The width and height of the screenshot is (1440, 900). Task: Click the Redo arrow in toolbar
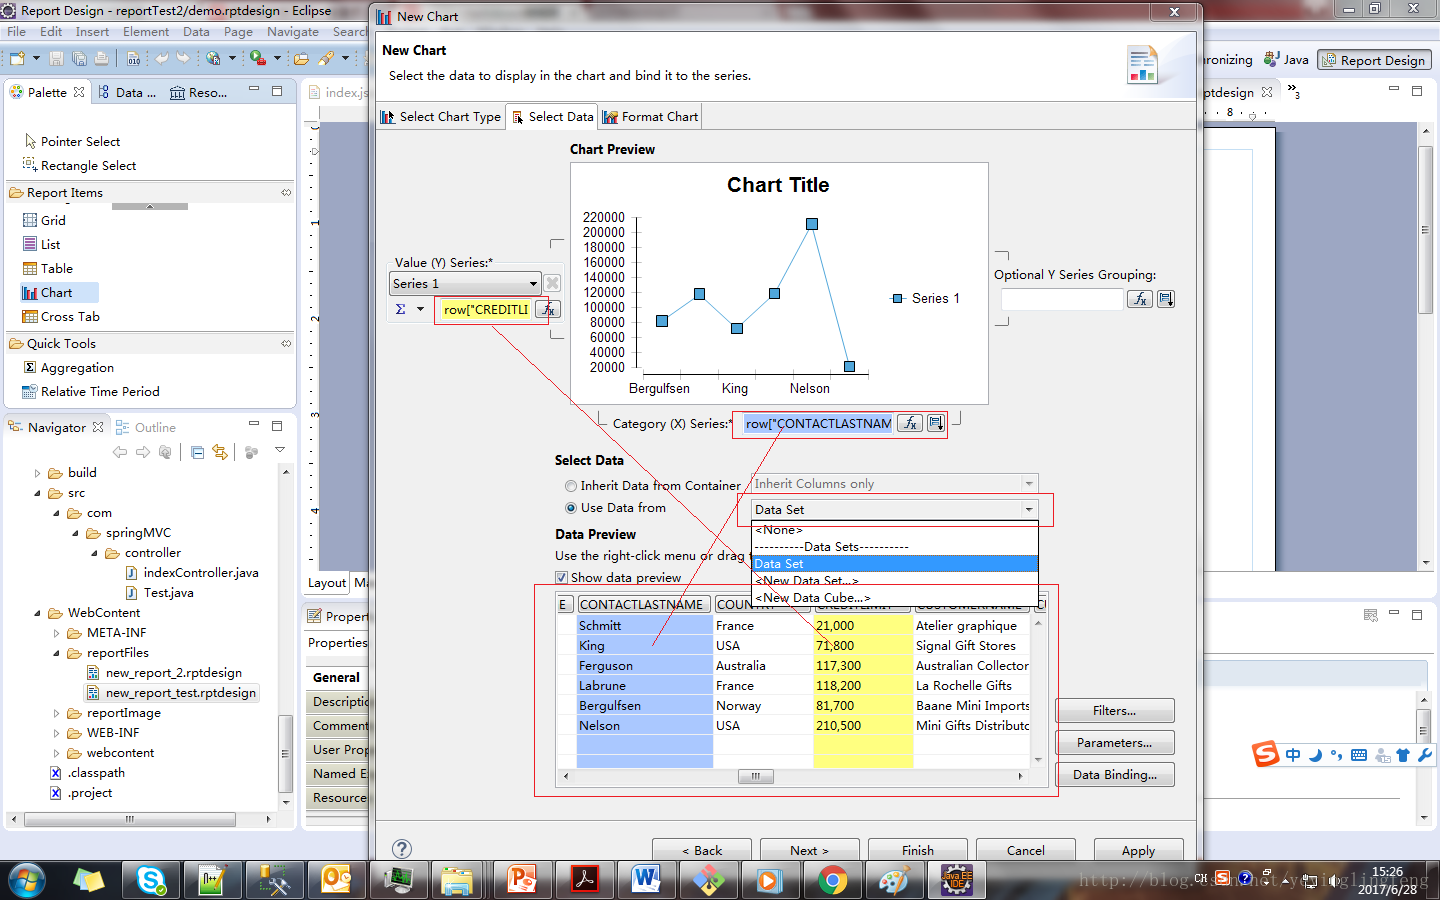point(183,59)
